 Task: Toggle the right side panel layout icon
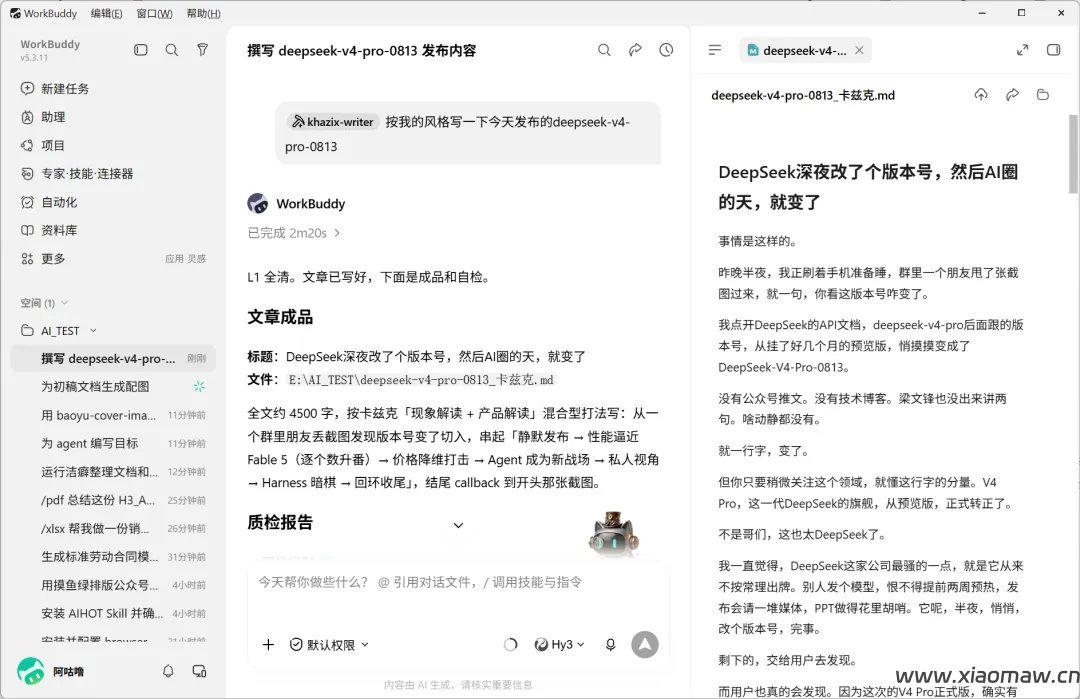[1053, 50]
